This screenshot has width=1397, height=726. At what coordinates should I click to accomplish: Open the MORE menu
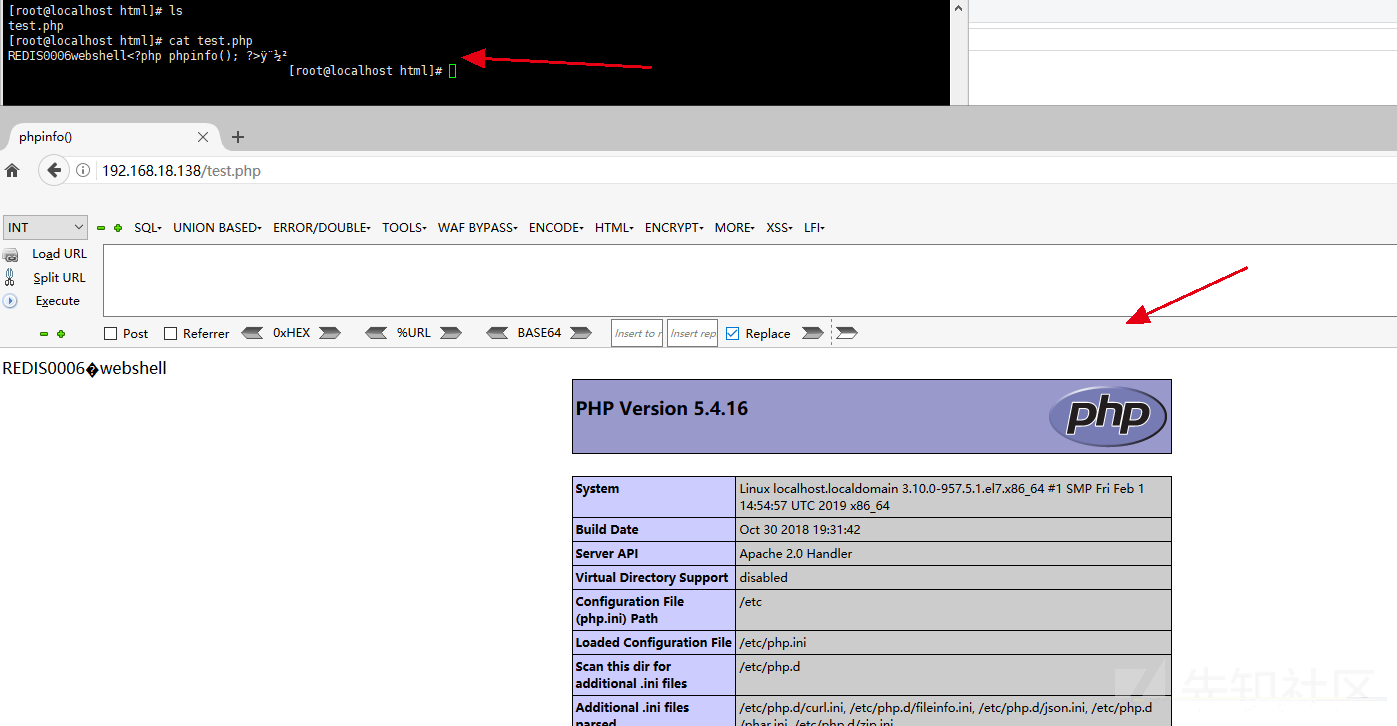736,228
